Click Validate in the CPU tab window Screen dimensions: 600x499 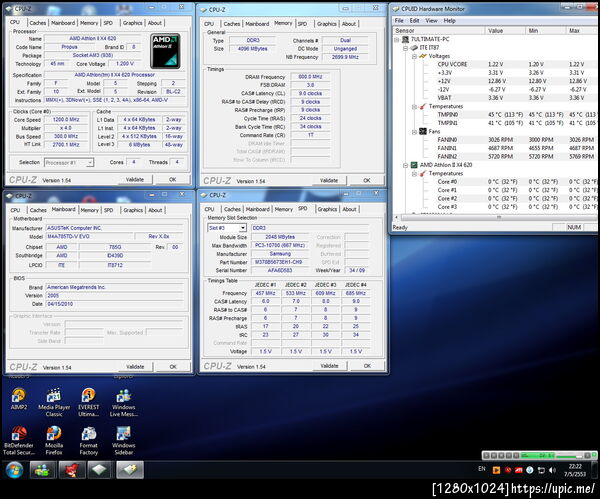pos(135,179)
